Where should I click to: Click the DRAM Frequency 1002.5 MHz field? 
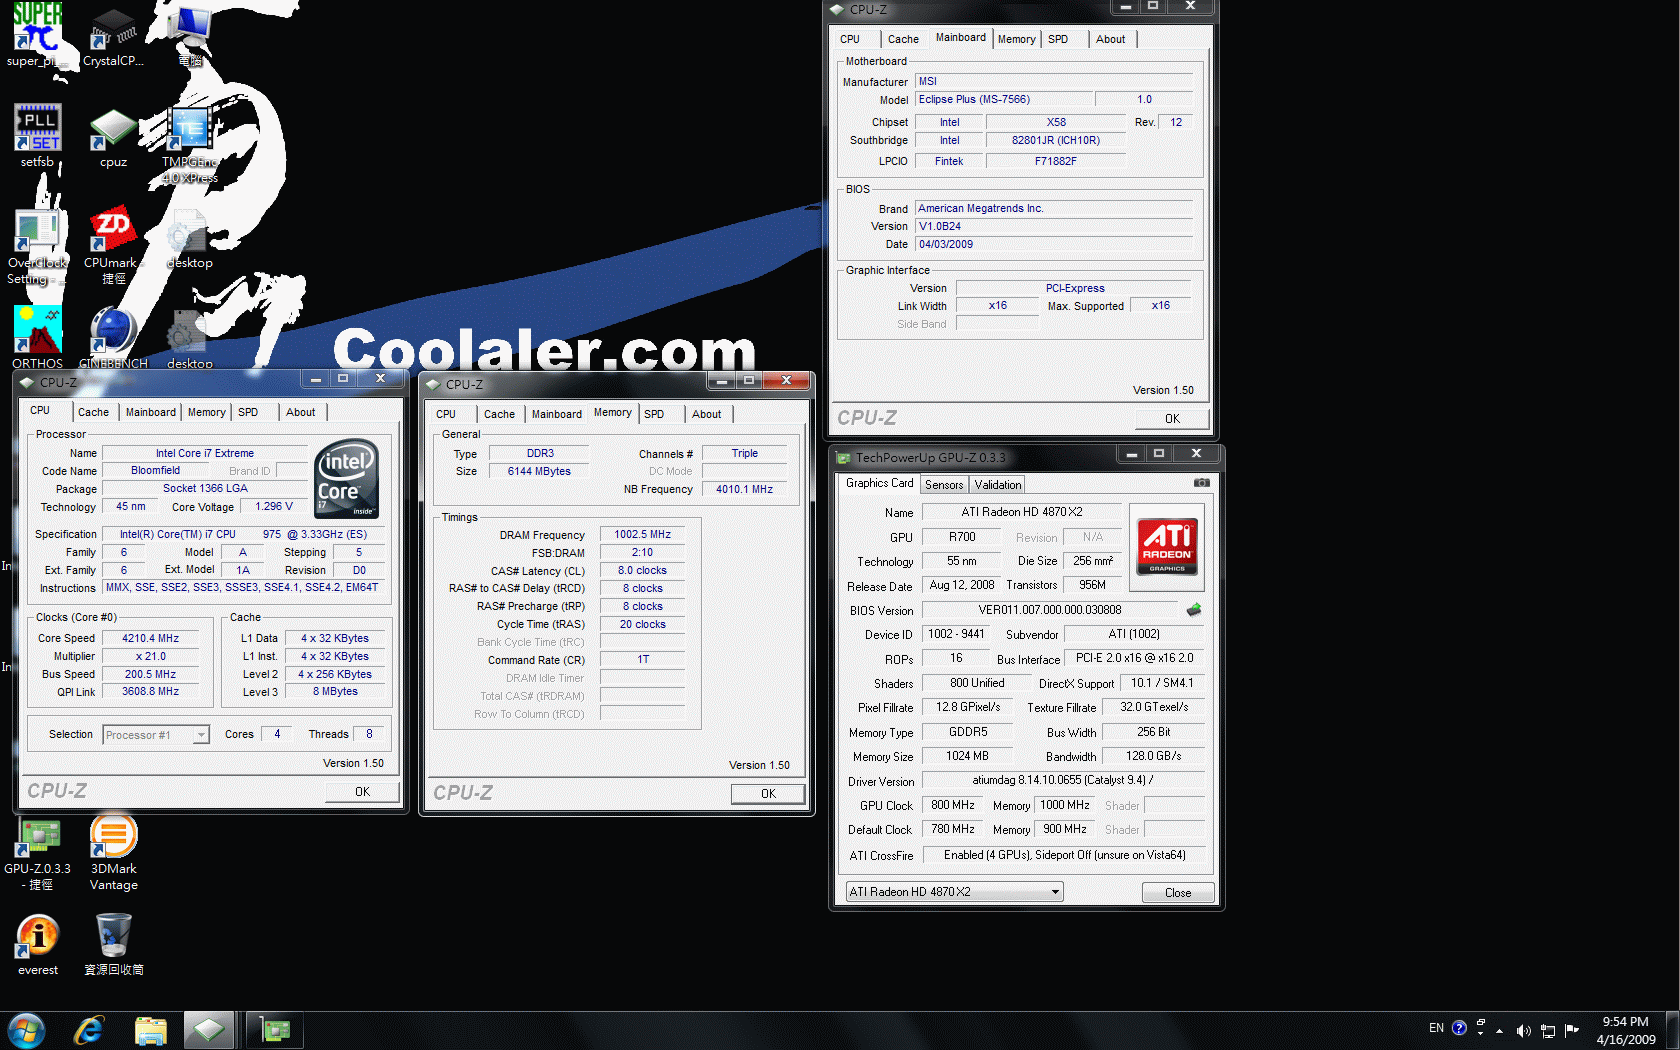(642, 535)
